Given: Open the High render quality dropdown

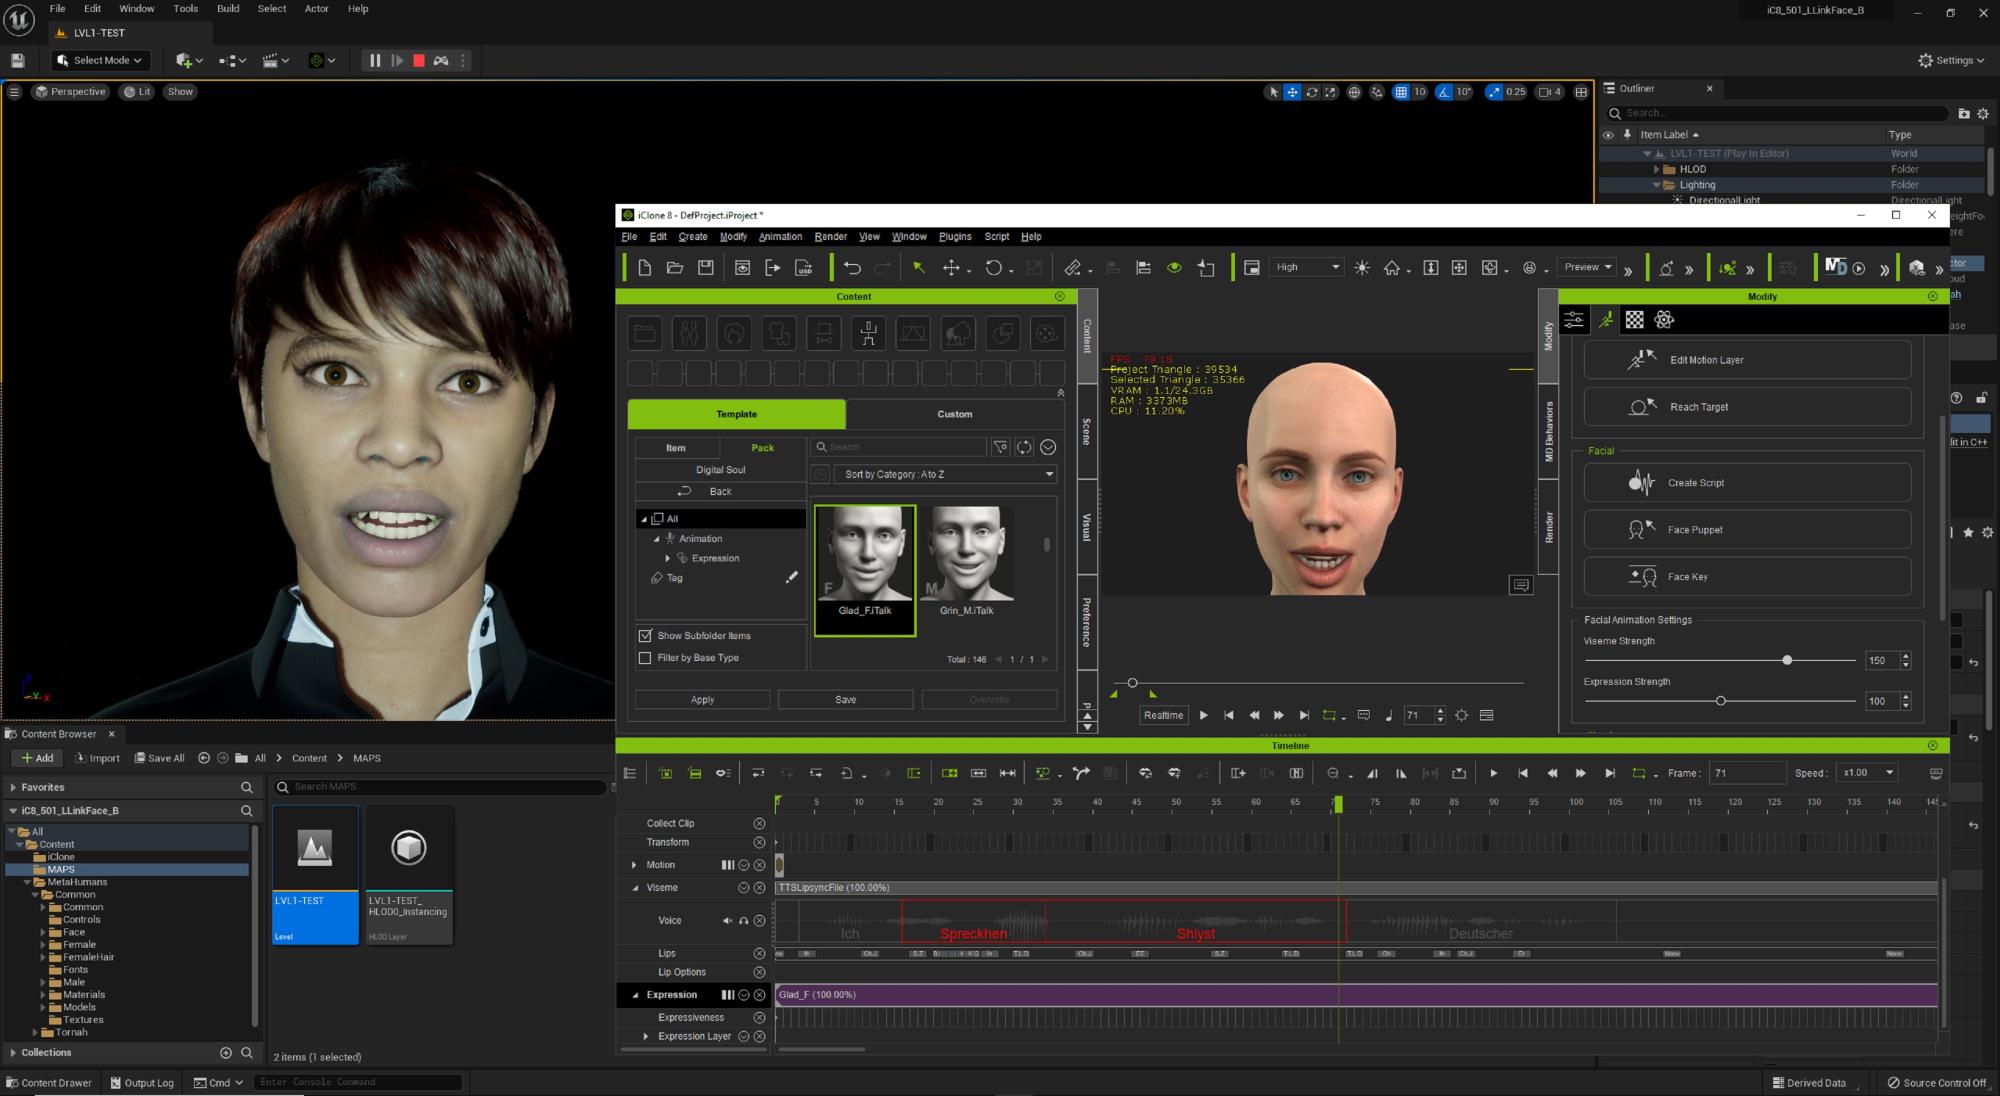Looking at the screenshot, I should 1307,267.
